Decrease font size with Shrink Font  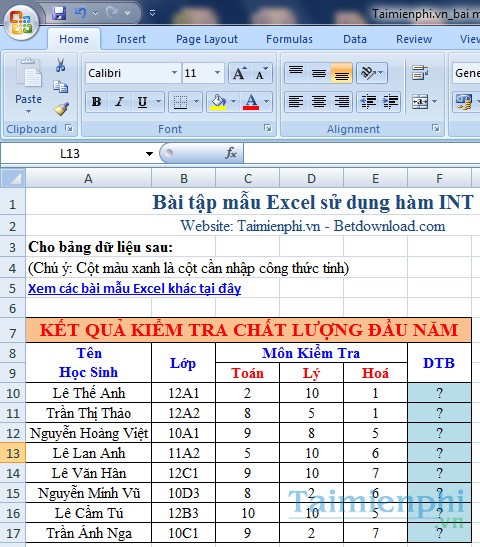click(262, 73)
